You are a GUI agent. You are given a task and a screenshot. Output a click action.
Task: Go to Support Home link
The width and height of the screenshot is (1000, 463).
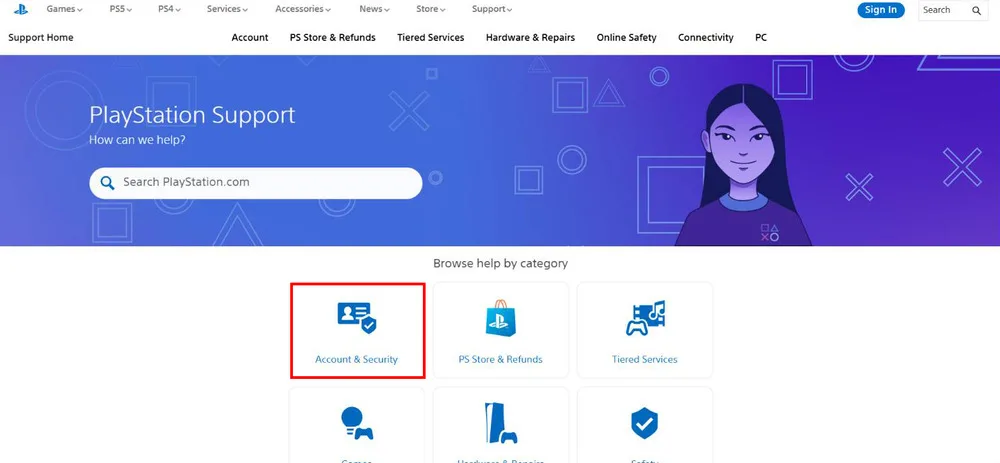point(41,38)
